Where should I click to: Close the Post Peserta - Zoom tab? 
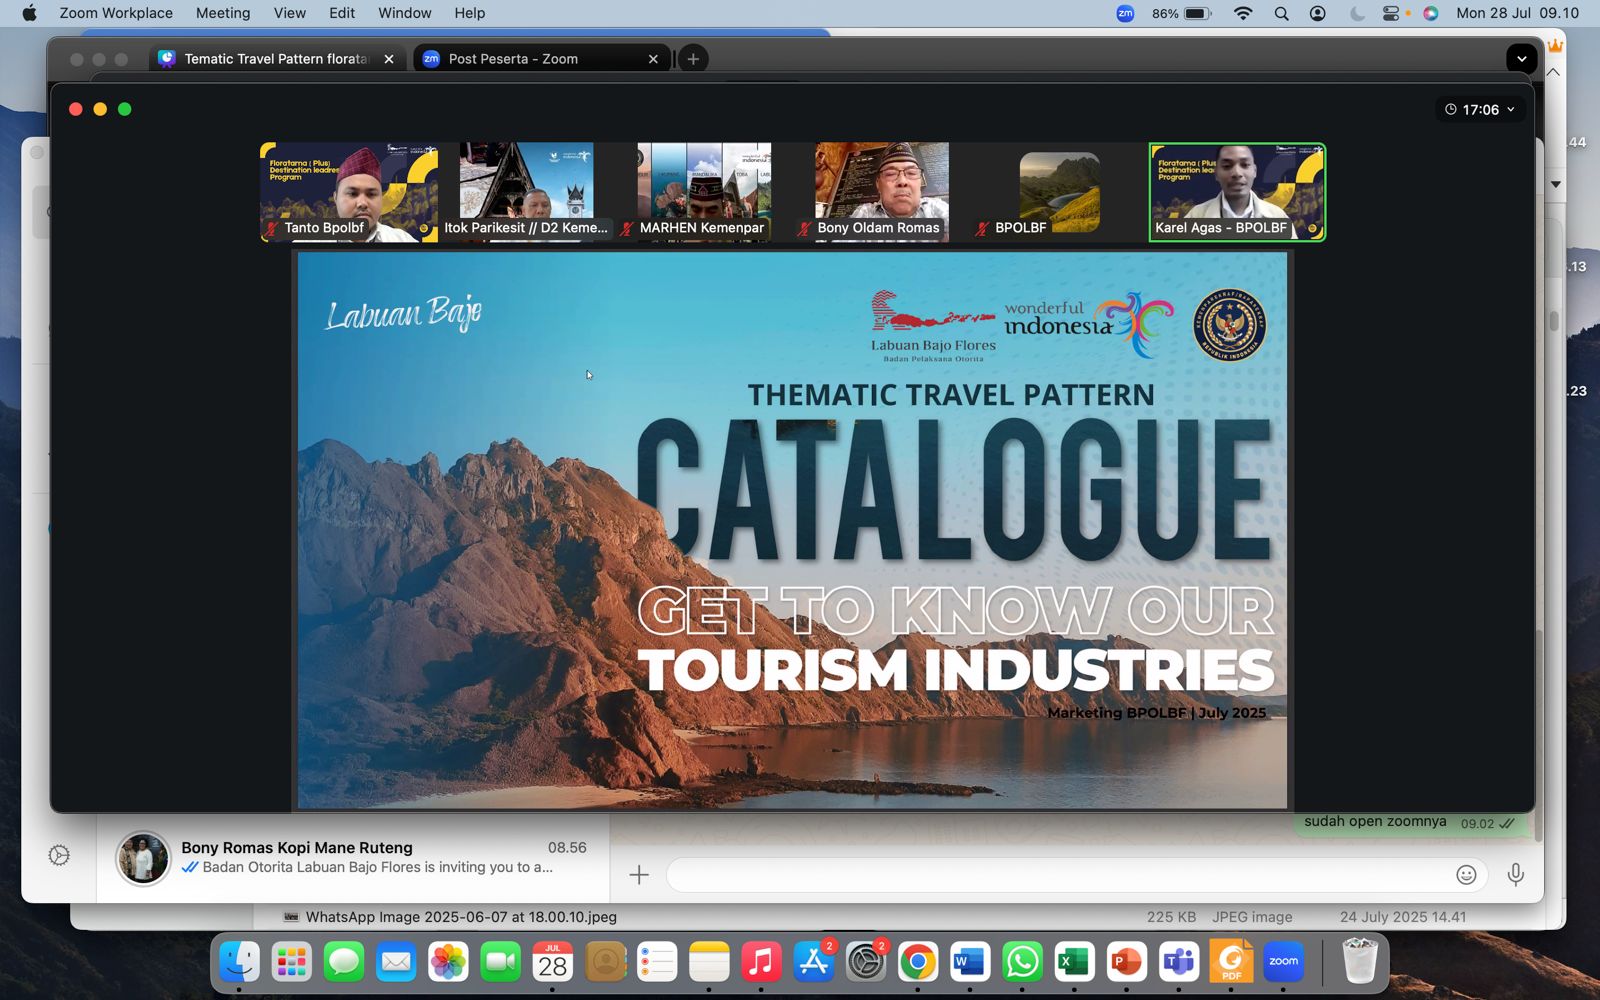pyautogui.click(x=653, y=59)
